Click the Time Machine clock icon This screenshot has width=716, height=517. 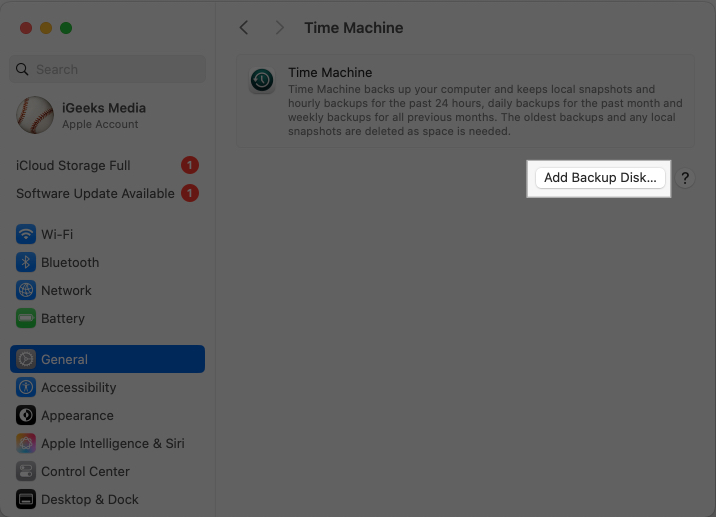point(262,80)
